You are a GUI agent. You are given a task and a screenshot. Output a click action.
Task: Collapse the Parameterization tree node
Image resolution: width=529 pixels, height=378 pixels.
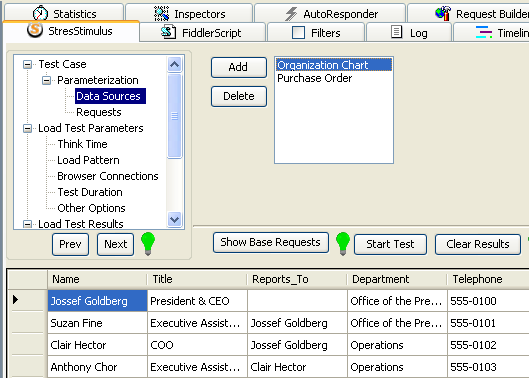(x=46, y=80)
